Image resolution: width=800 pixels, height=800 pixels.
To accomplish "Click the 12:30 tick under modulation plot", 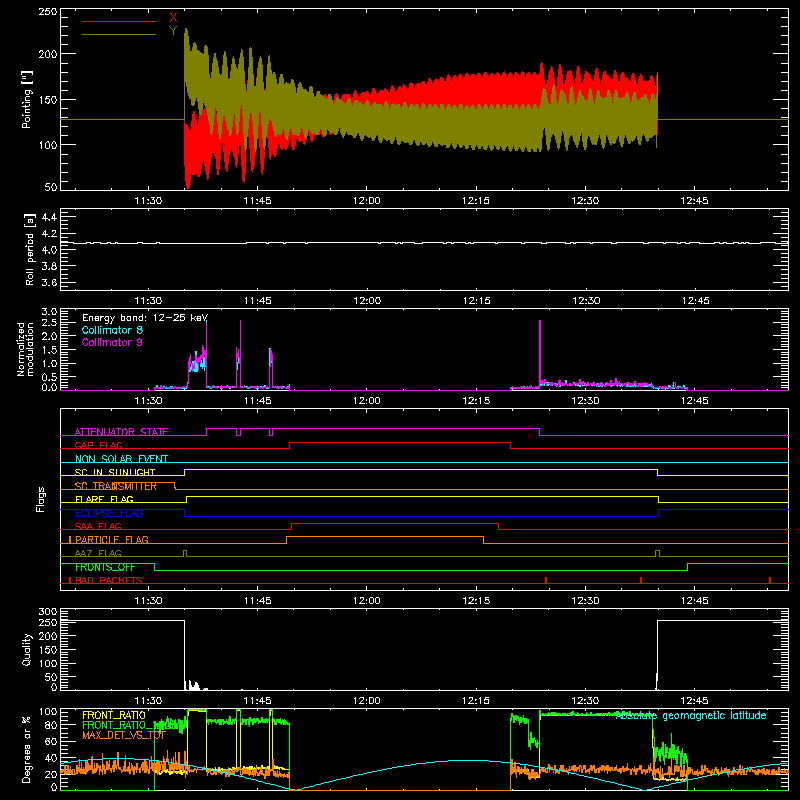I will 585,401.
